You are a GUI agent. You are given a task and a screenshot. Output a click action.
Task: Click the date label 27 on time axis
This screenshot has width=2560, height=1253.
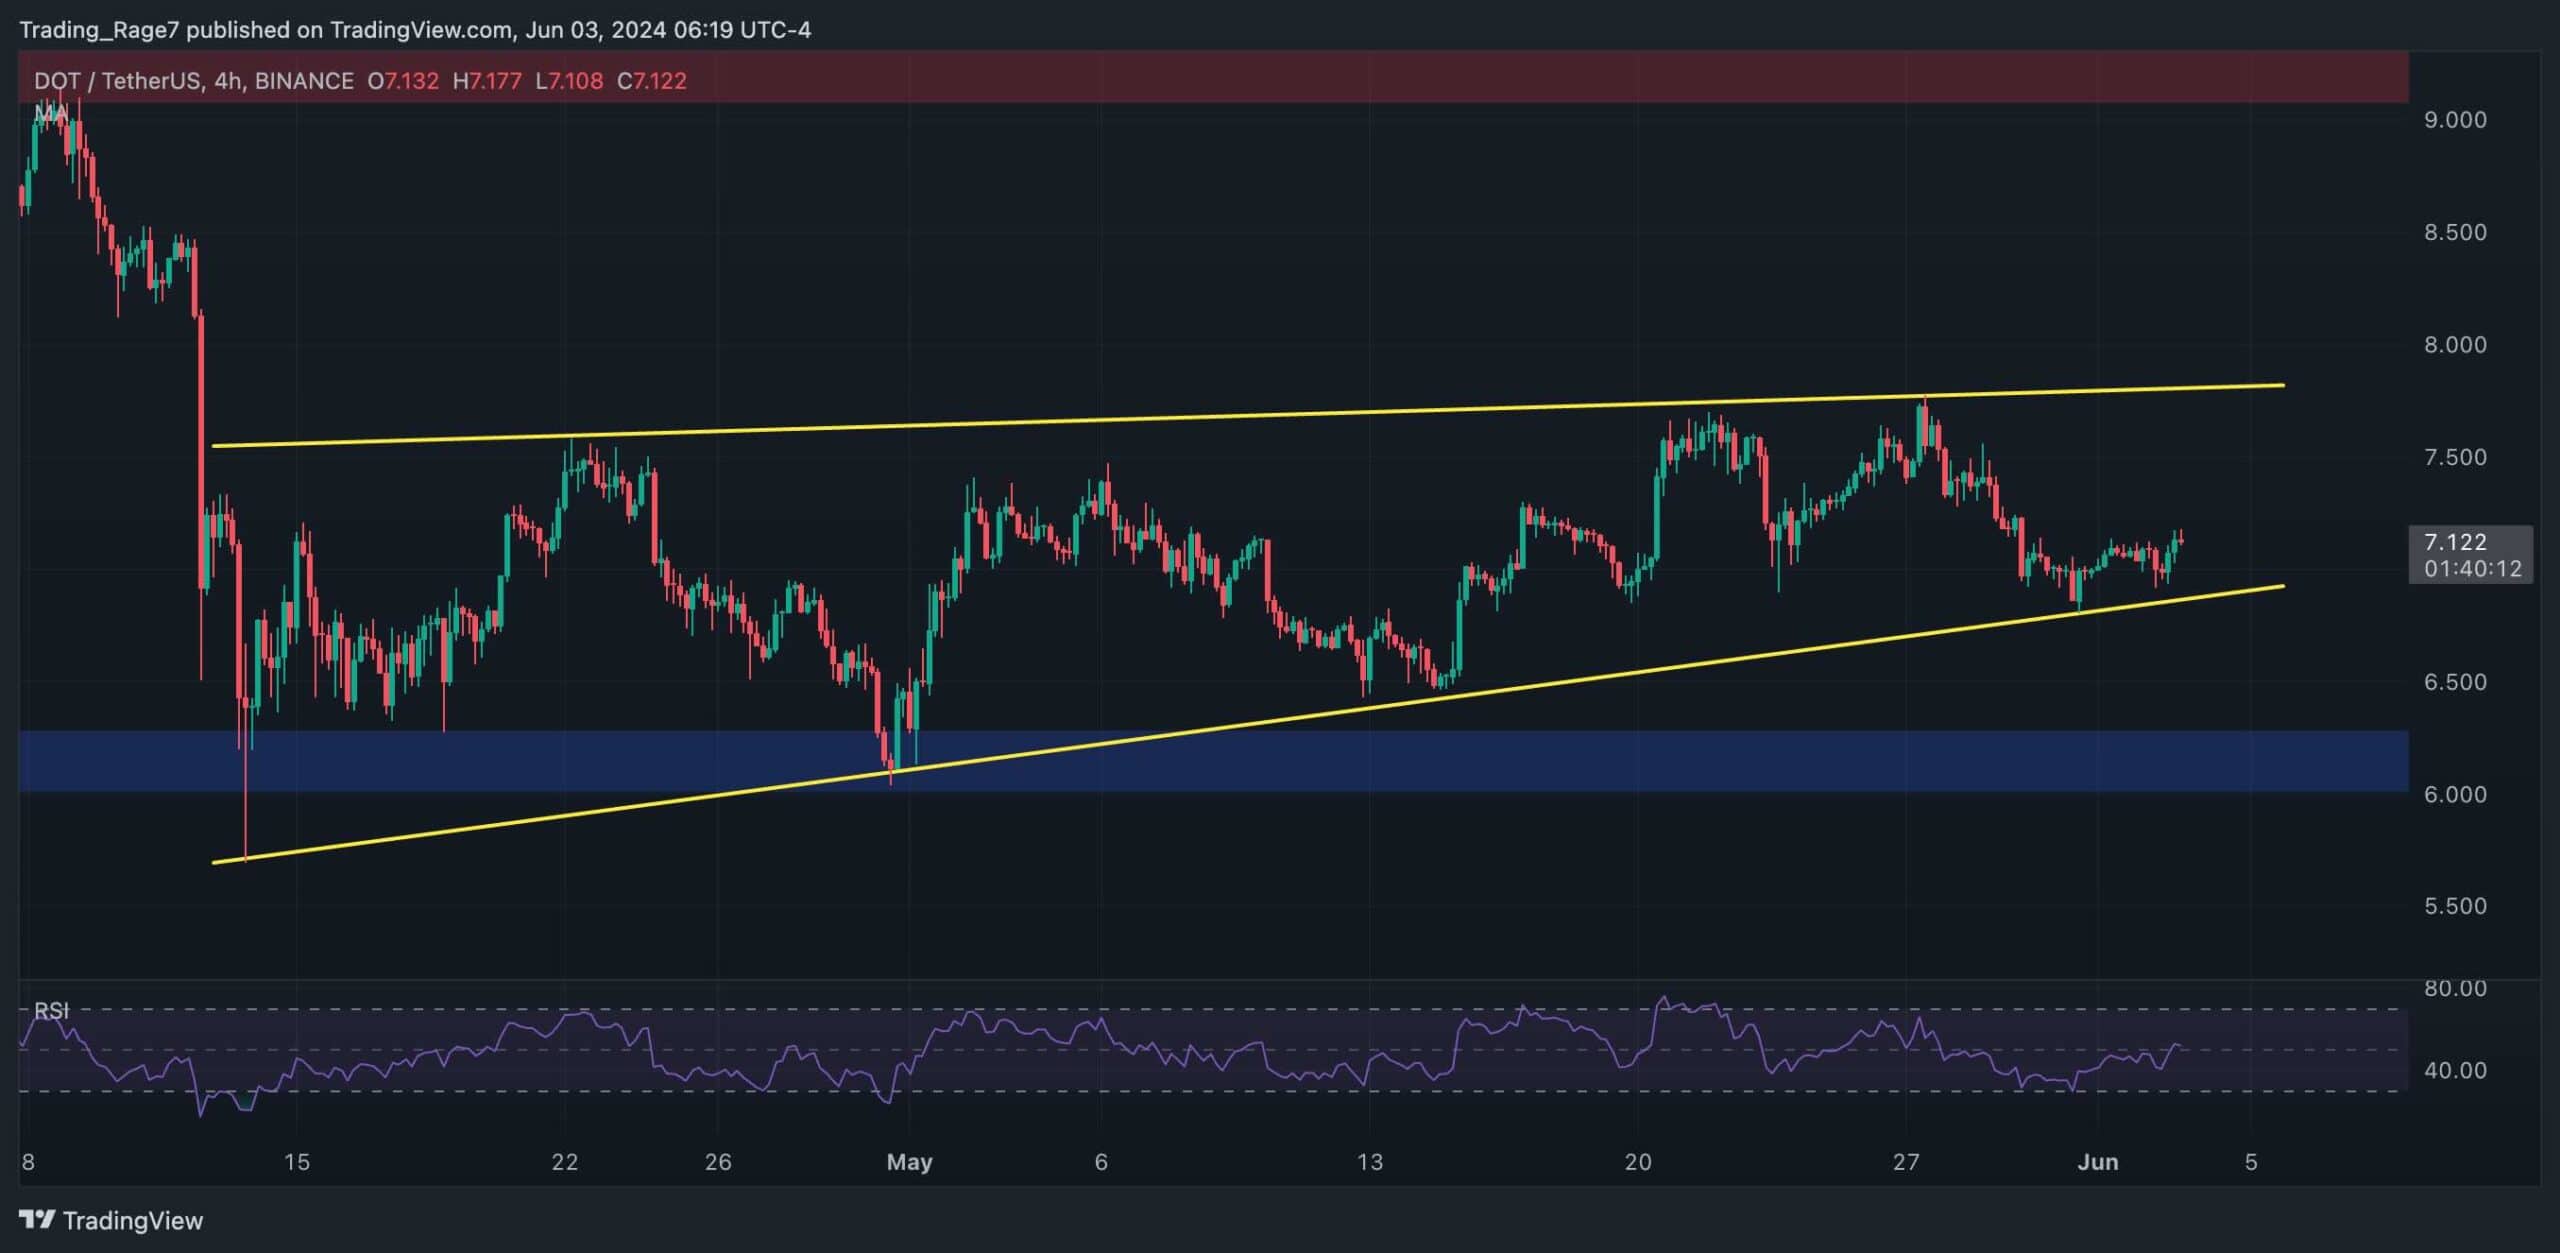tap(1906, 1162)
